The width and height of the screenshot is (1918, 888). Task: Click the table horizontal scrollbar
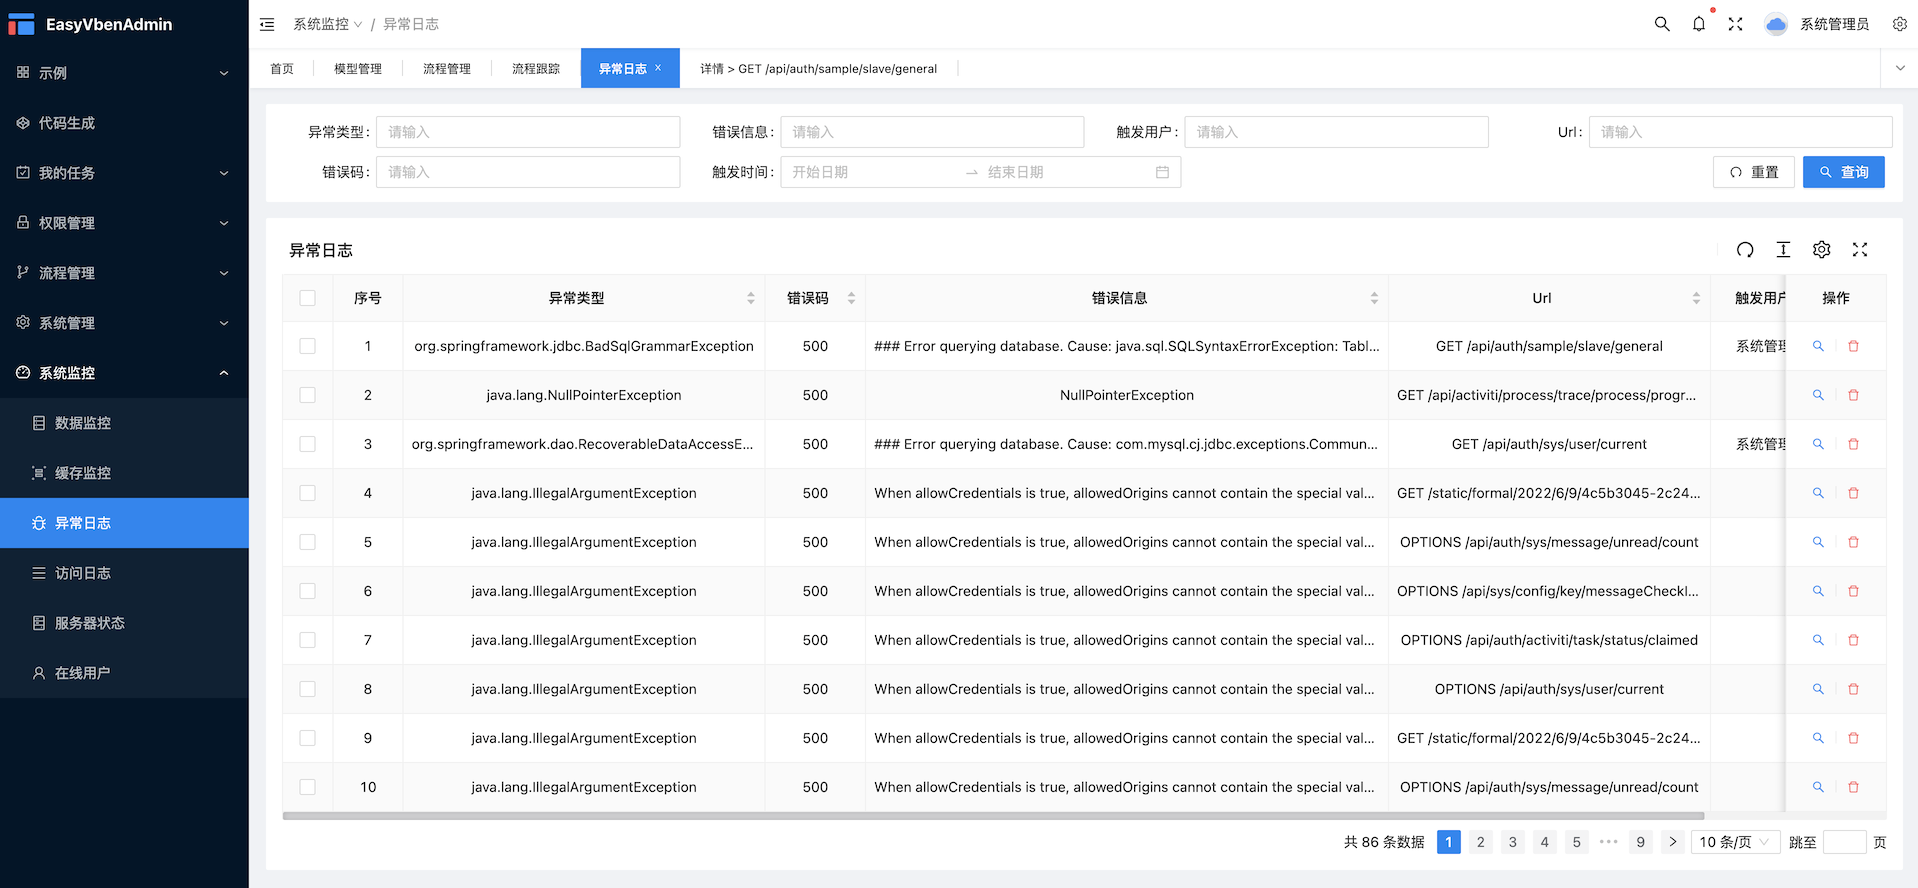point(993,816)
